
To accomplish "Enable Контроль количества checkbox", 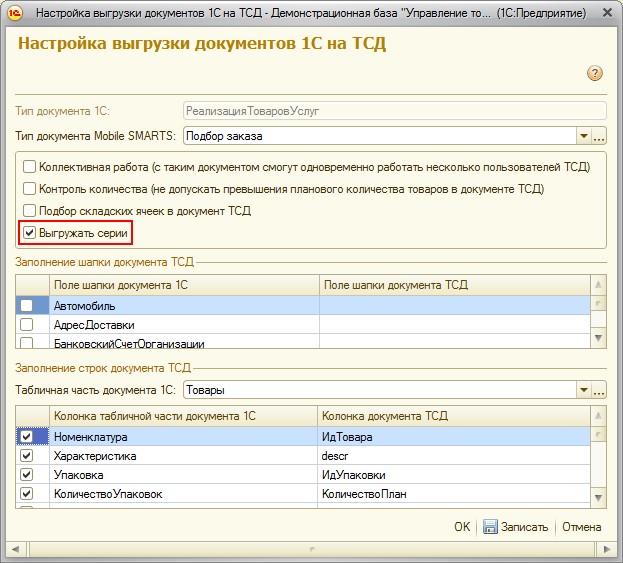I will point(29,189).
